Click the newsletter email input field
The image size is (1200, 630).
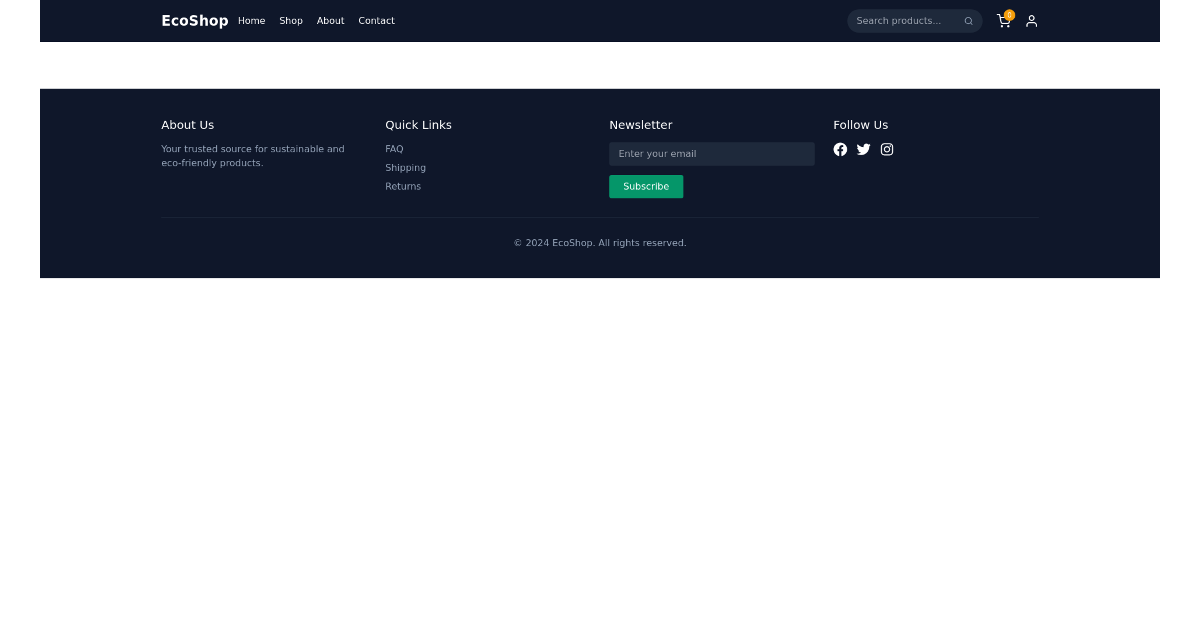click(711, 153)
